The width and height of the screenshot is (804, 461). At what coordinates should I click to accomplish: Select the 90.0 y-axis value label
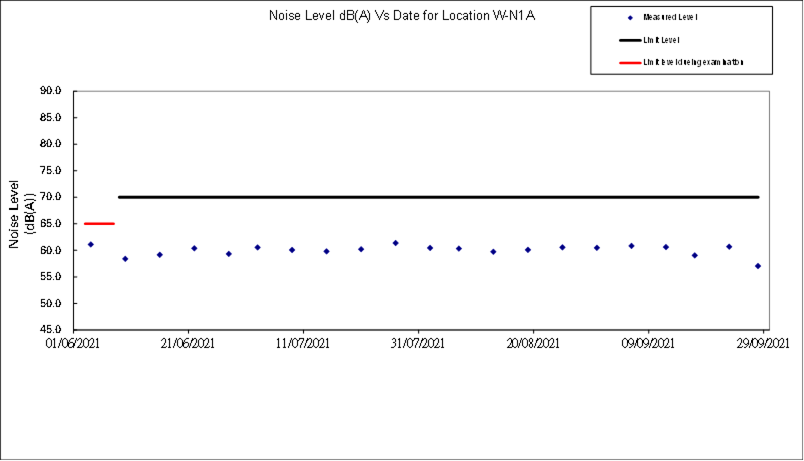[51, 90]
